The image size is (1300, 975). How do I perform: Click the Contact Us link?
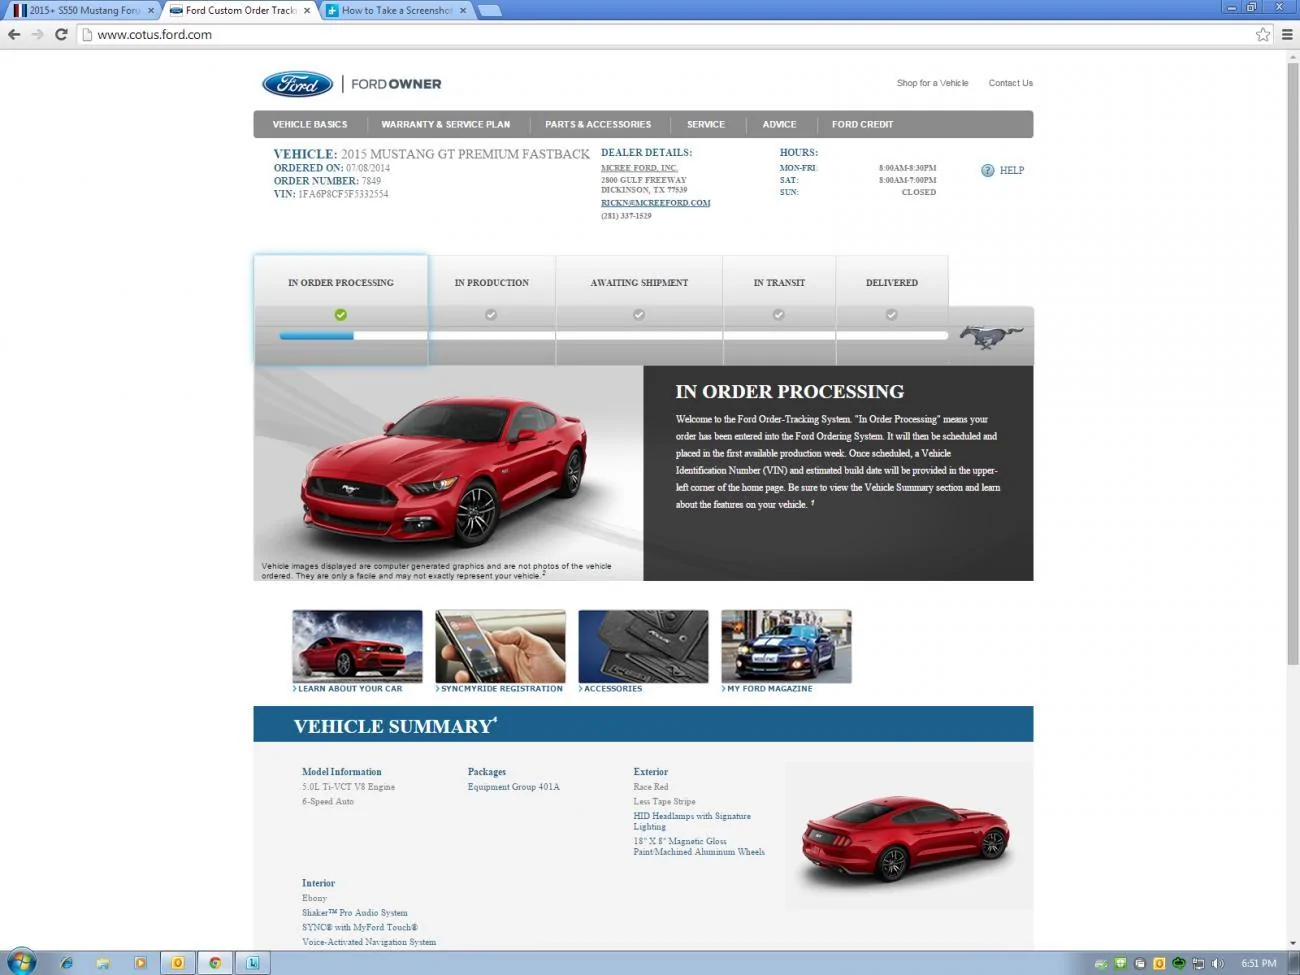click(1011, 83)
